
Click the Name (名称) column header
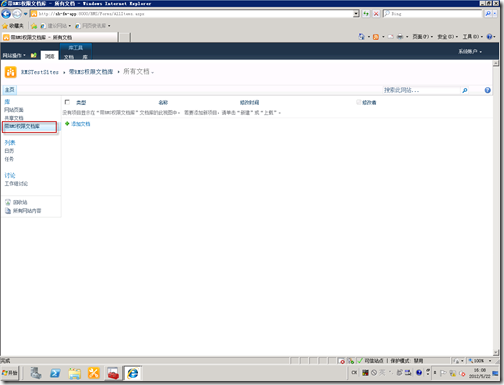pyautogui.click(x=163, y=103)
